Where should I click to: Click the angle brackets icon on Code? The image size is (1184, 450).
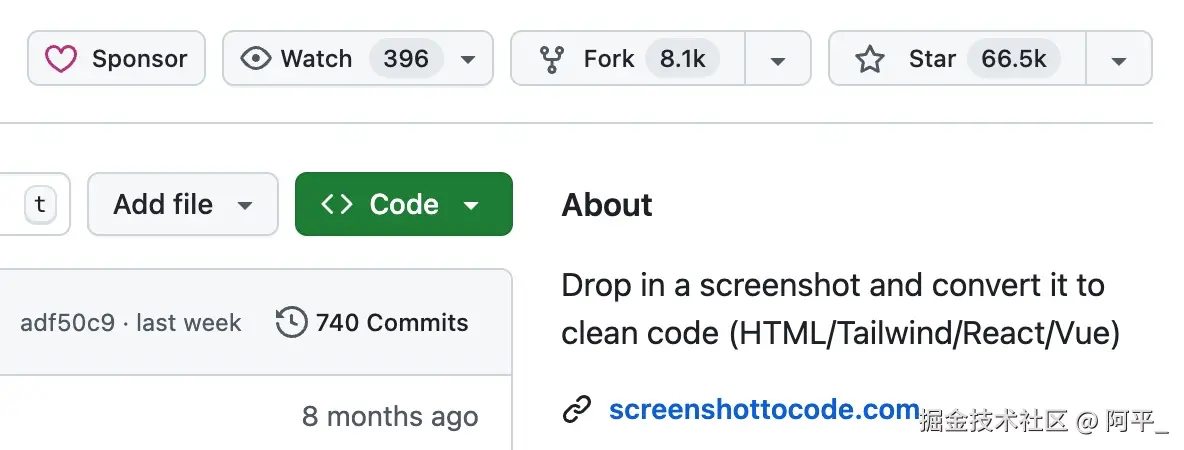click(336, 204)
